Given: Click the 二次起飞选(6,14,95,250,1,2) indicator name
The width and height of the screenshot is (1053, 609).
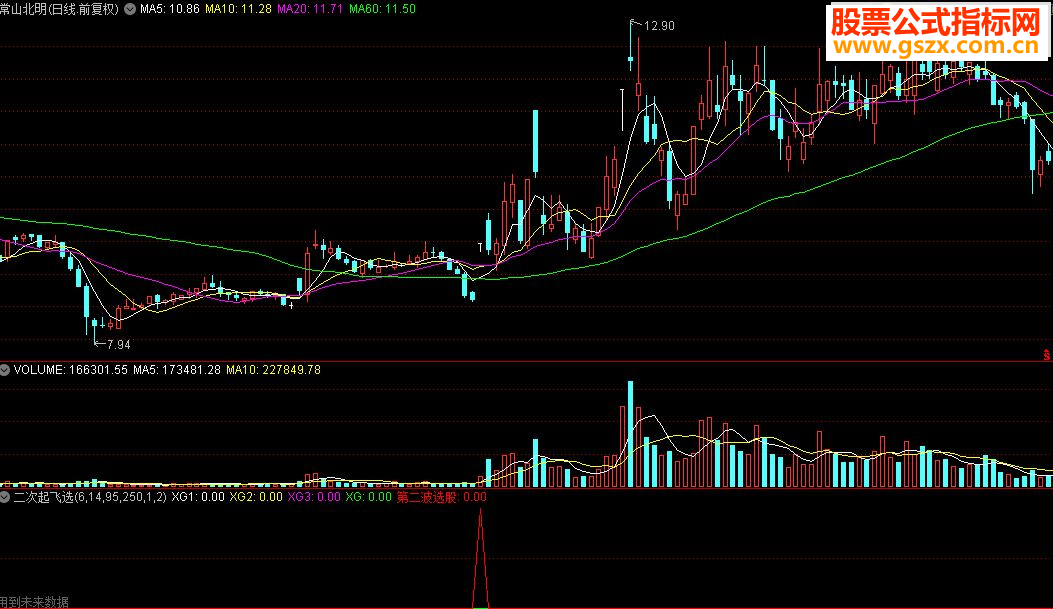Looking at the screenshot, I should [x=90, y=498].
